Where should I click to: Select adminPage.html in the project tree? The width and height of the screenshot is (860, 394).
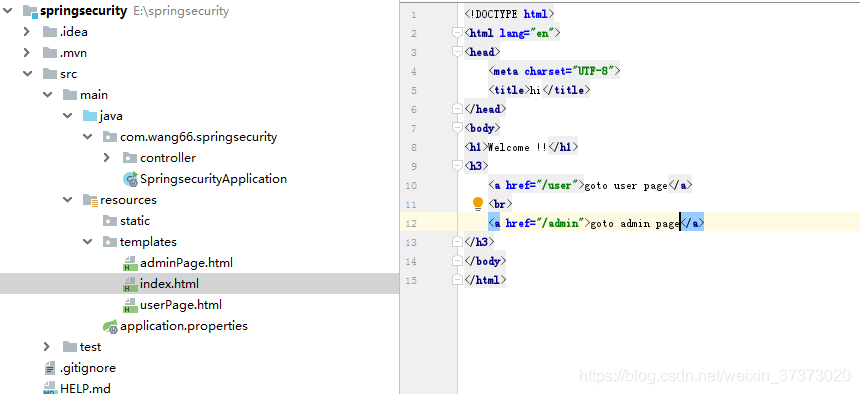(x=186, y=263)
